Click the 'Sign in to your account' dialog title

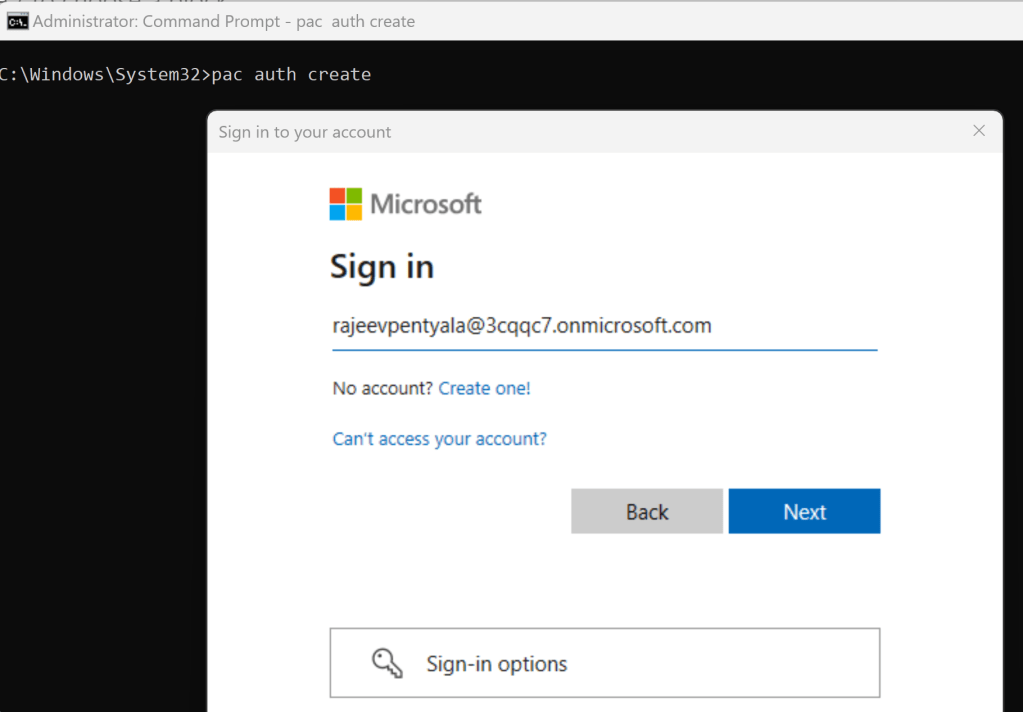(305, 132)
